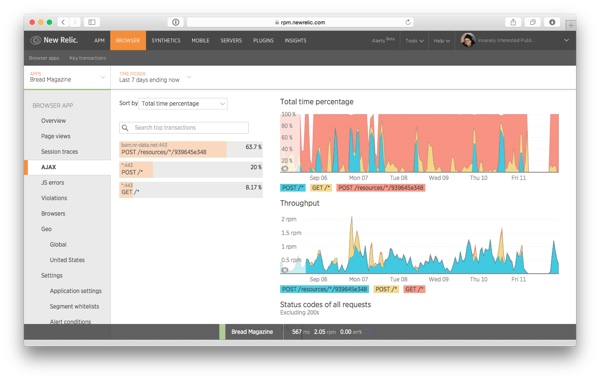This screenshot has width=600, height=381.
Task: Select the BROWSER tab
Action: point(128,41)
